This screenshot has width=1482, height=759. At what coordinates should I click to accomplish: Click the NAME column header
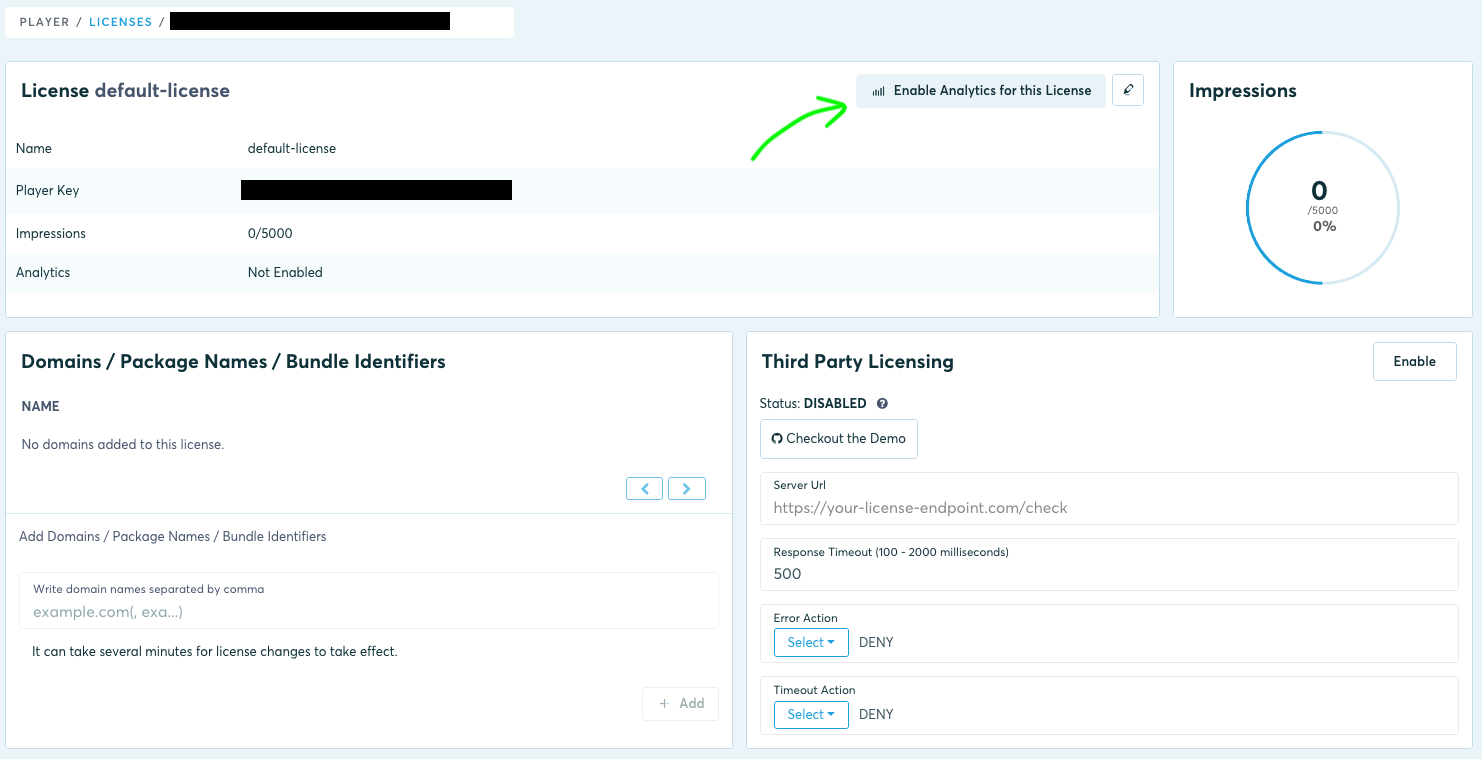(41, 406)
